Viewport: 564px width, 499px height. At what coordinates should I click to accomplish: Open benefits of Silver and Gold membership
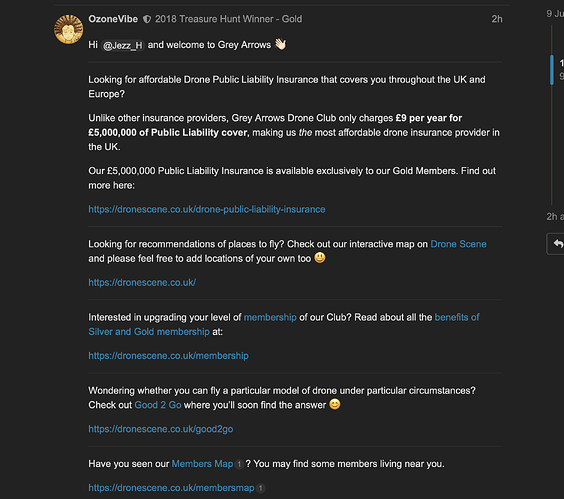pyautogui.click(x=284, y=325)
